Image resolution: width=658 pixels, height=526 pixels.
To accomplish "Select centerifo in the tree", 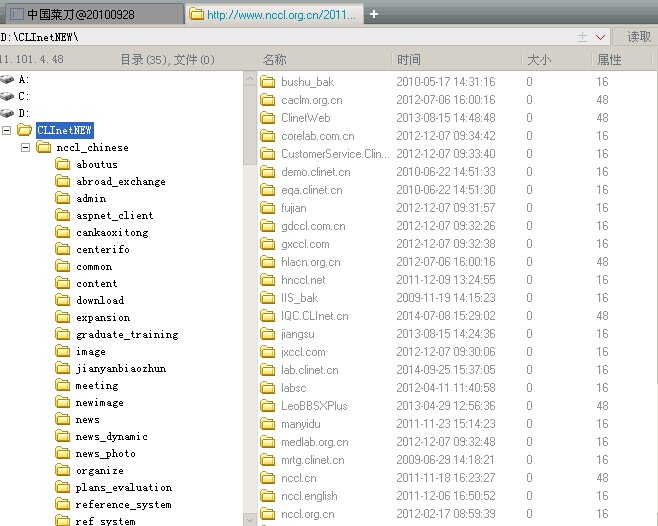I will (103, 249).
